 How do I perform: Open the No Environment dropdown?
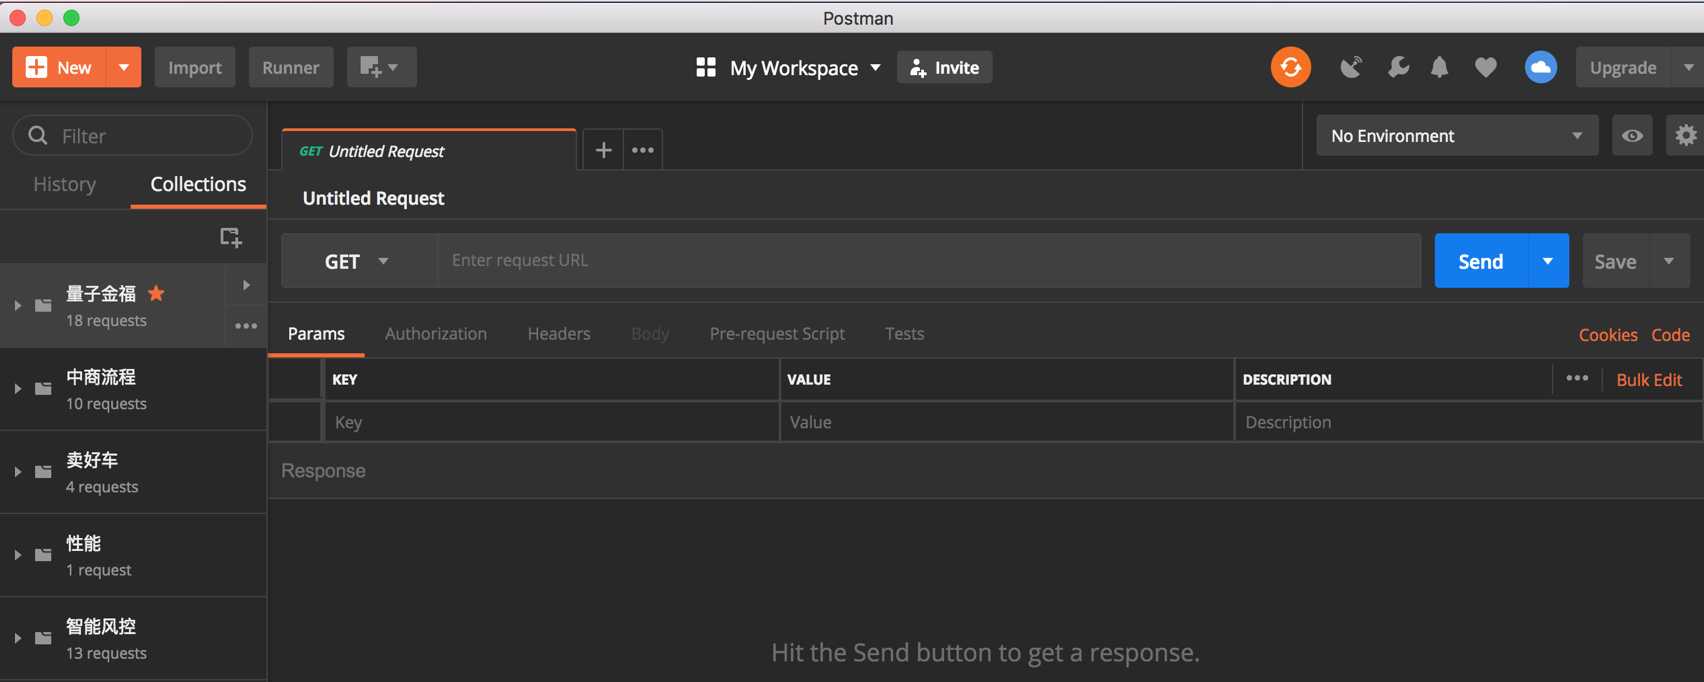point(1457,135)
